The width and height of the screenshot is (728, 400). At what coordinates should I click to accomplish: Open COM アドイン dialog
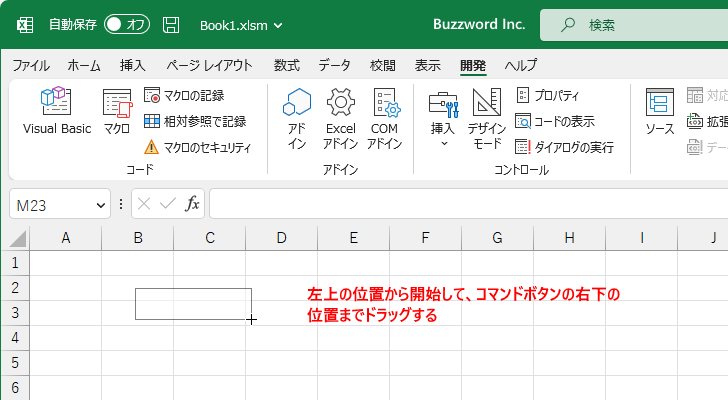[x=385, y=116]
